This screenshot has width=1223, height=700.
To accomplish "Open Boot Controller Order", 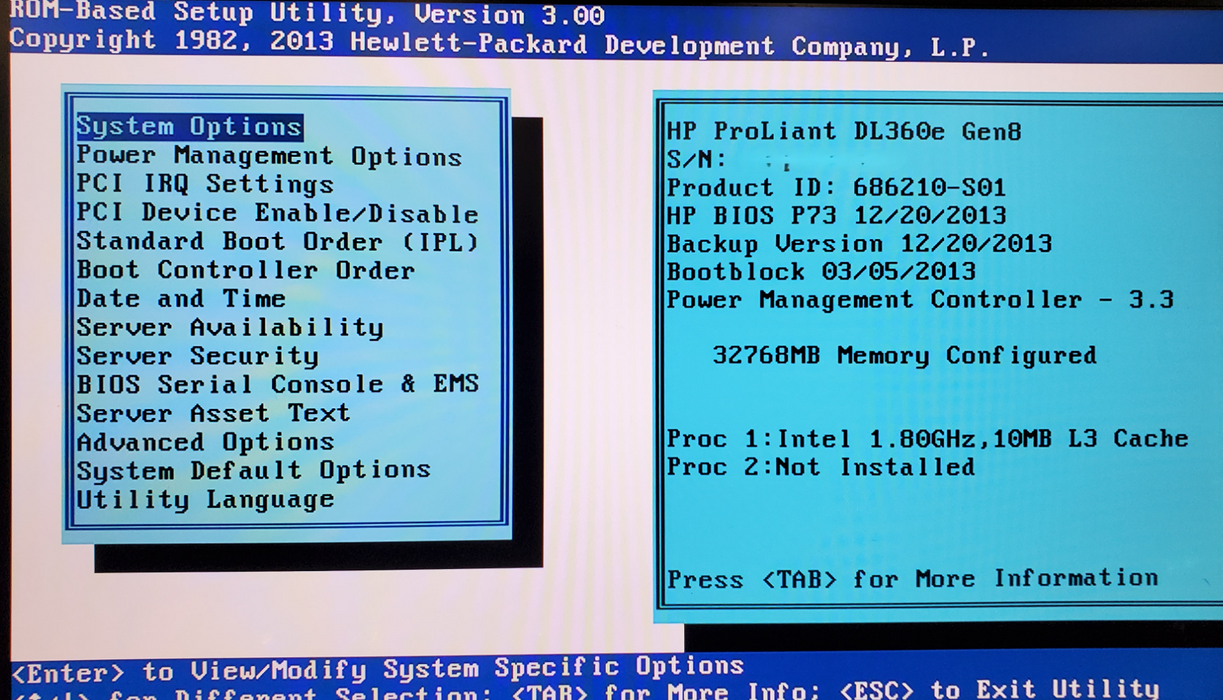I will click(245, 270).
